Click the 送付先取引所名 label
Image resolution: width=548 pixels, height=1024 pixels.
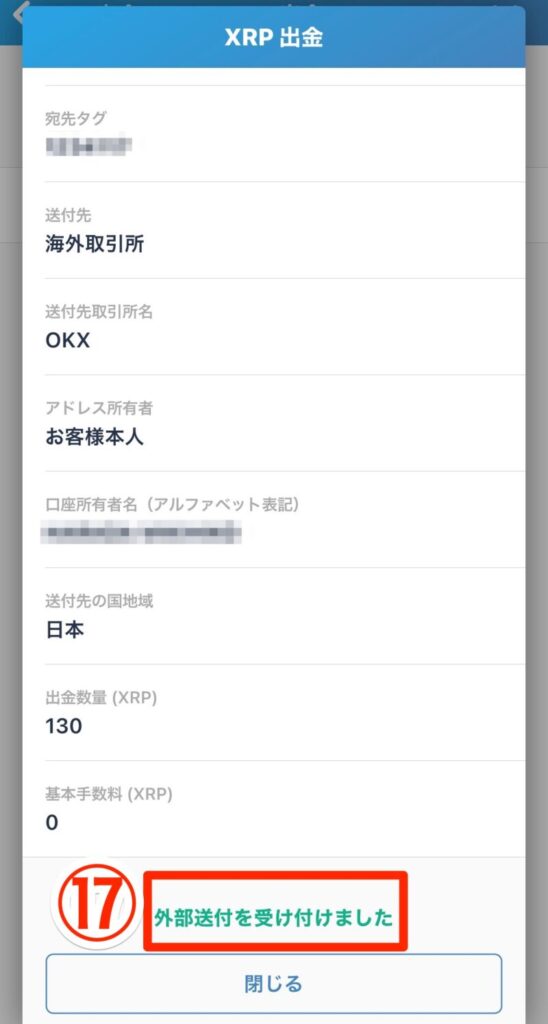point(99,312)
